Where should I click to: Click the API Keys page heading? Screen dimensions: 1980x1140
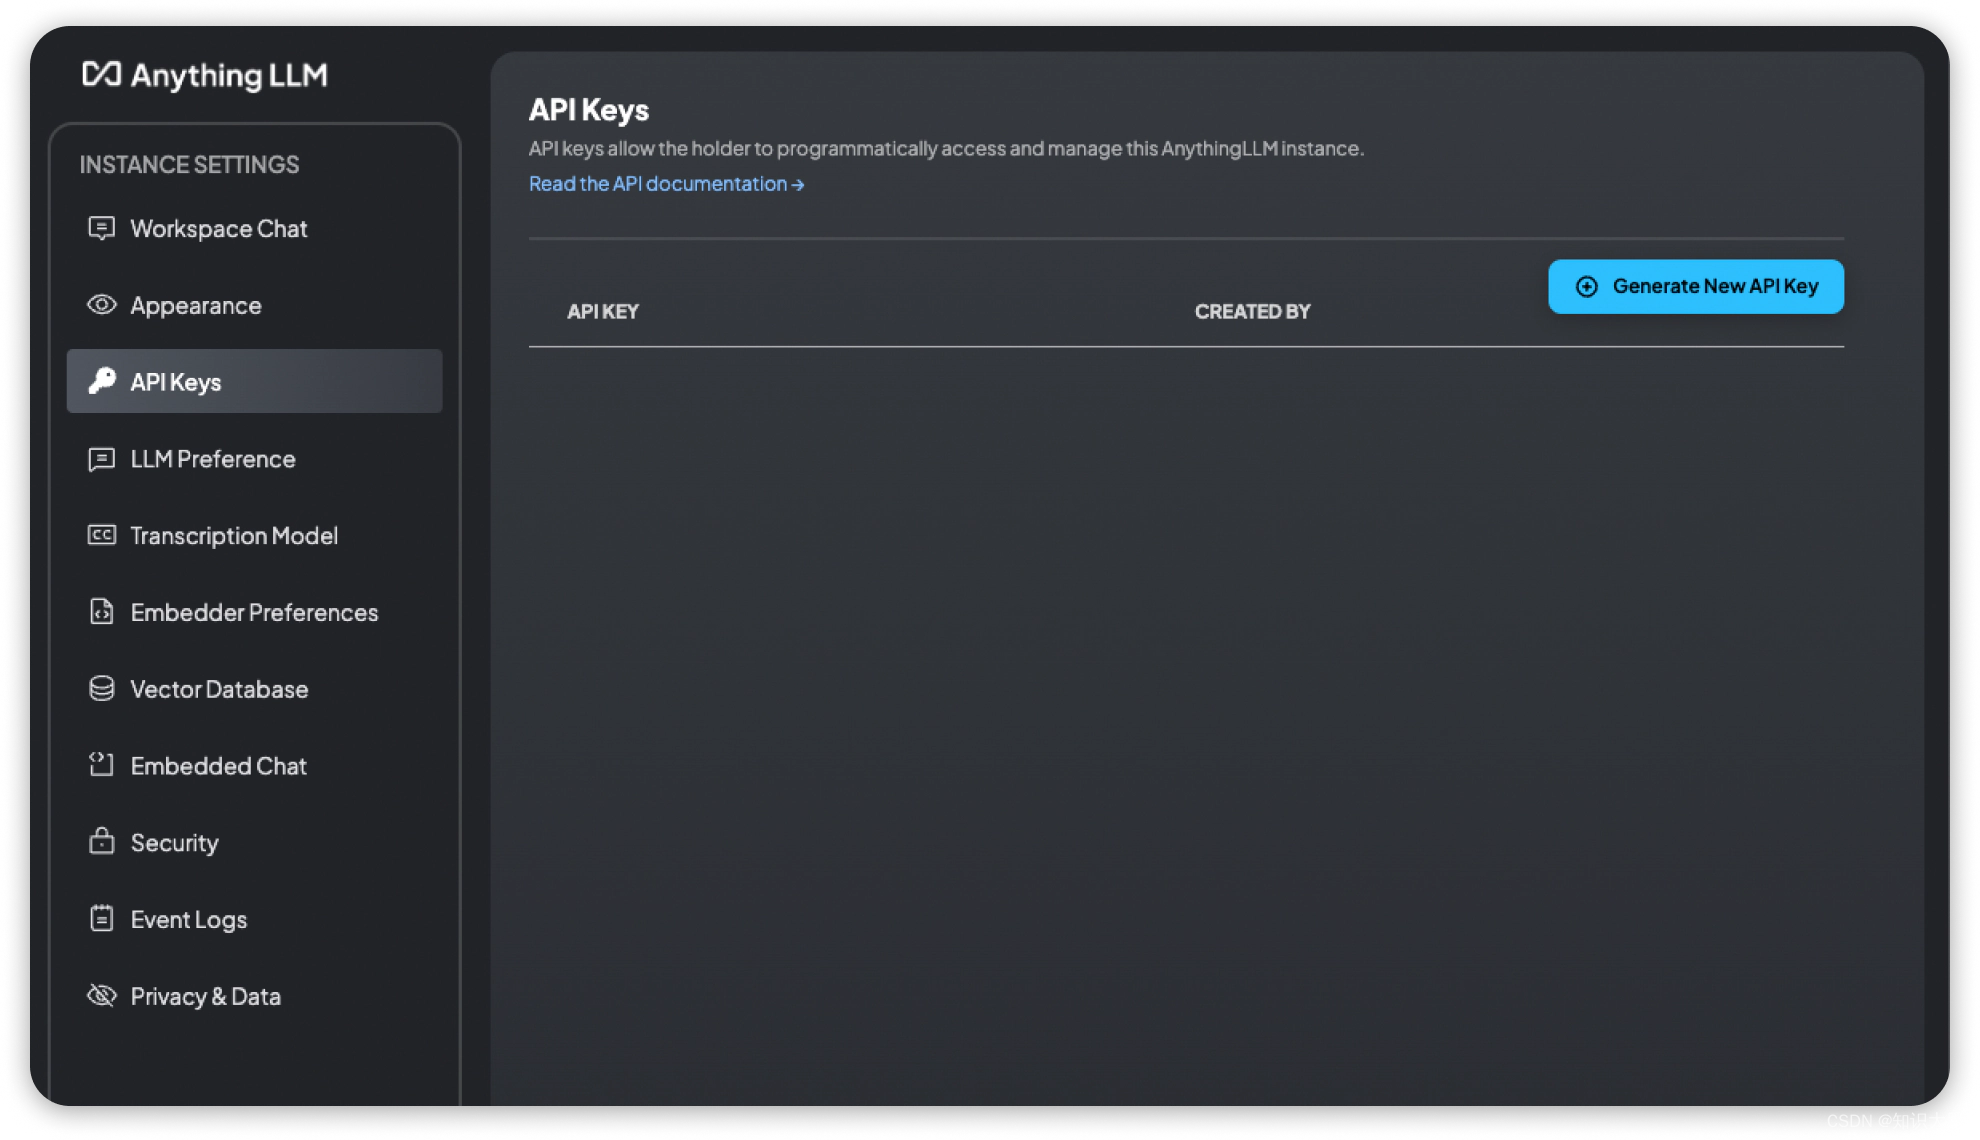pos(589,110)
